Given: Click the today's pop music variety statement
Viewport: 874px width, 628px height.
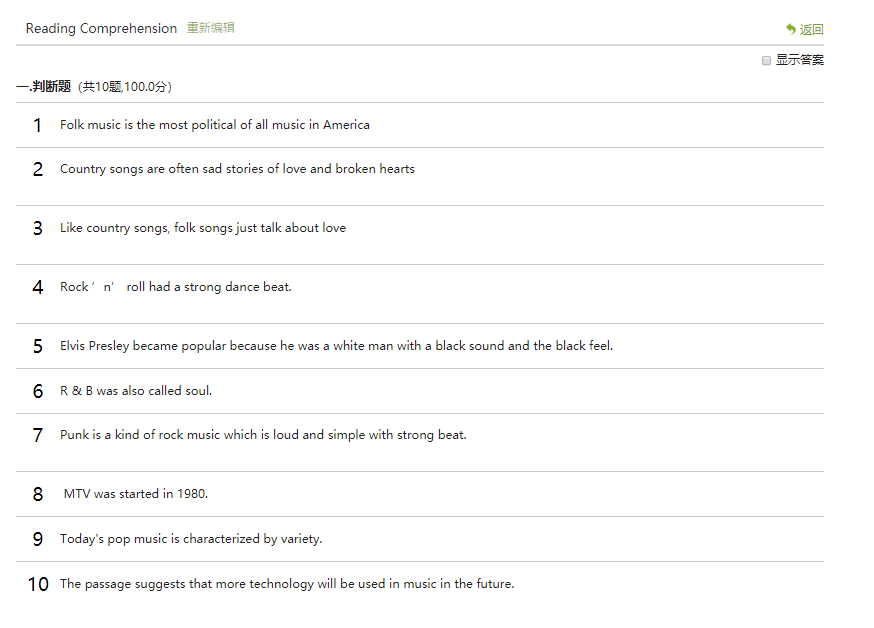Looking at the screenshot, I should pos(191,539).
